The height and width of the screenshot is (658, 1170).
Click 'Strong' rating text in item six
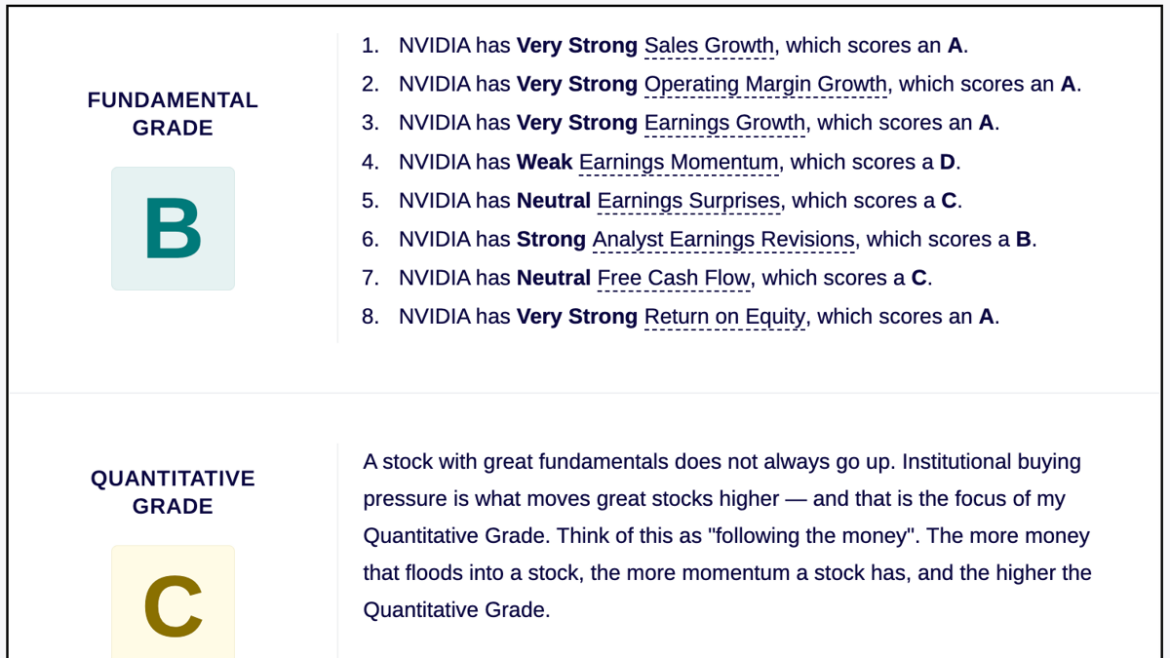coord(551,239)
